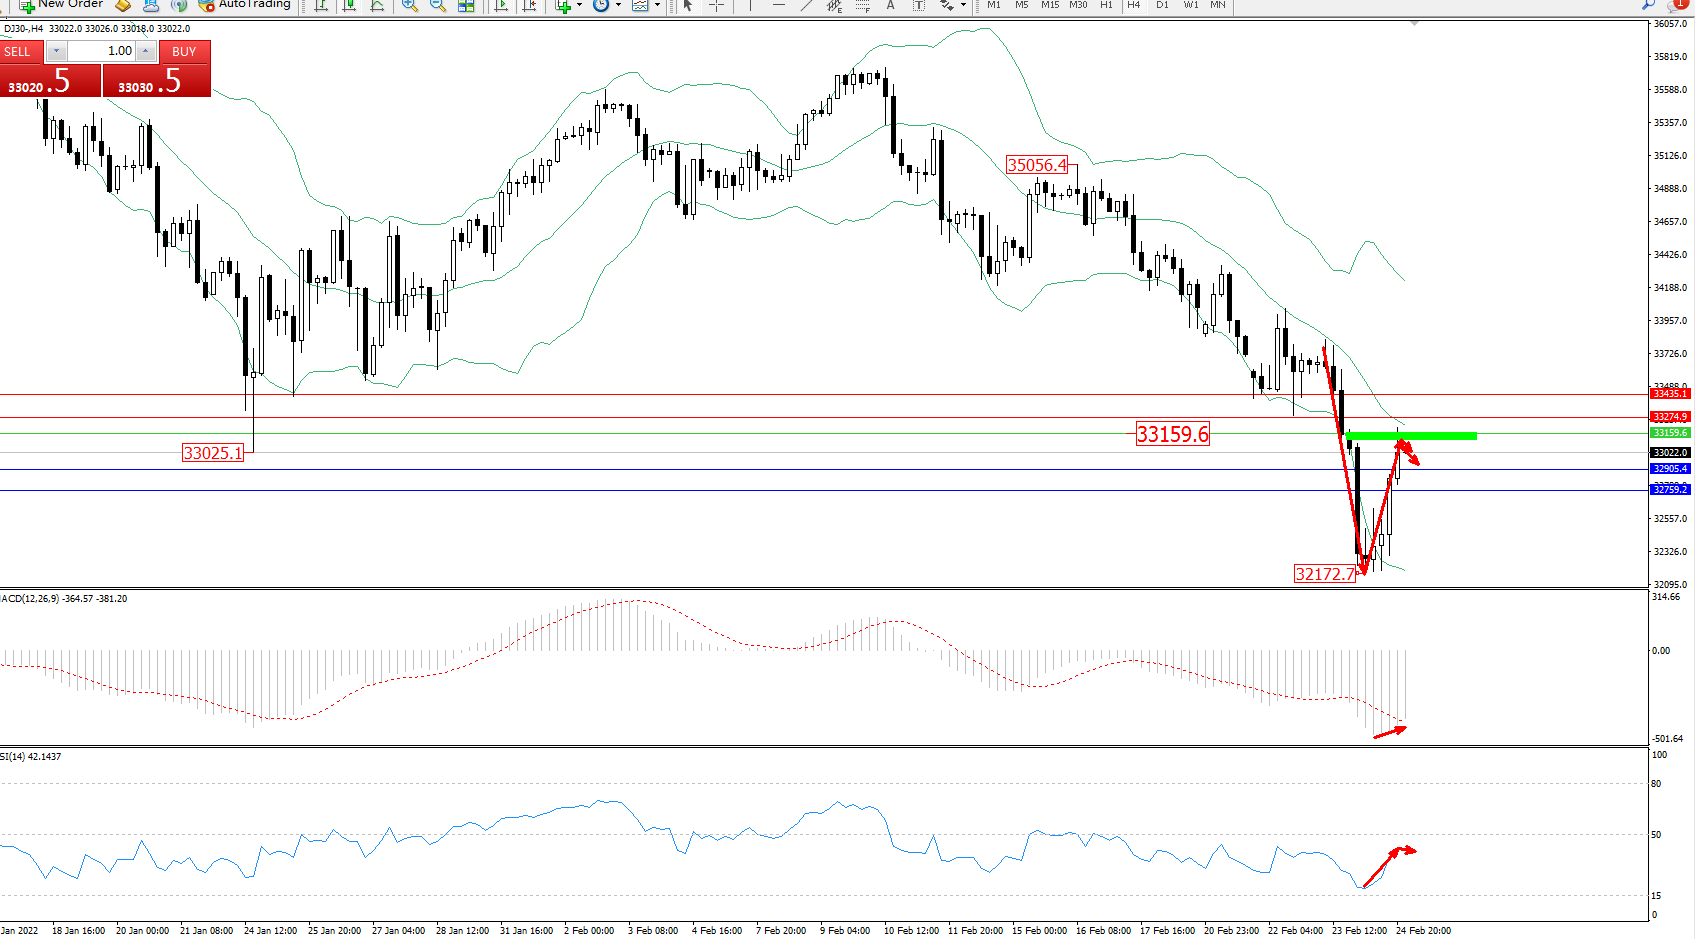Click the lot volume field showing 1.00
Screen dimensions: 1695x939
tap(101, 51)
